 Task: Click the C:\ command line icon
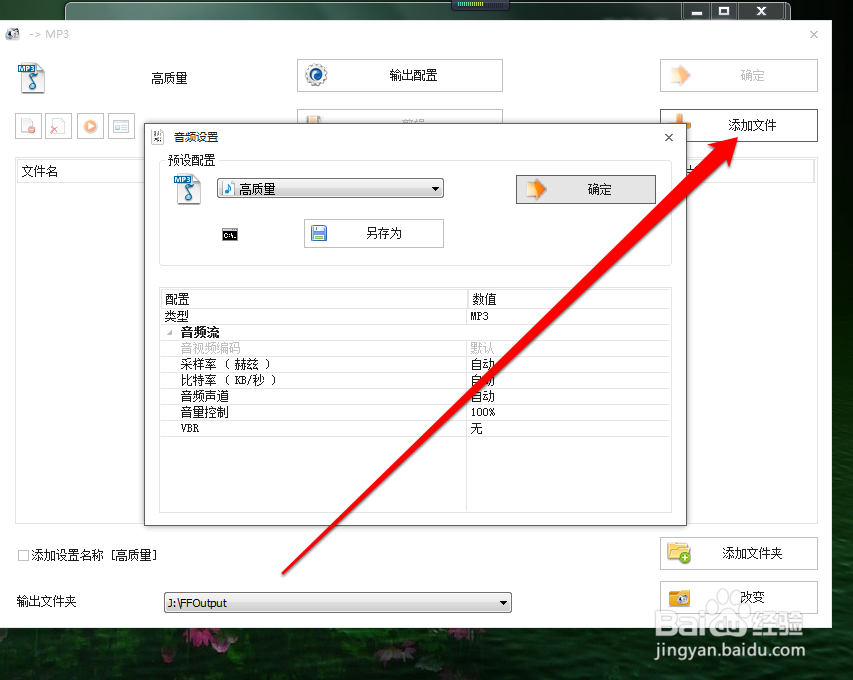[229, 233]
